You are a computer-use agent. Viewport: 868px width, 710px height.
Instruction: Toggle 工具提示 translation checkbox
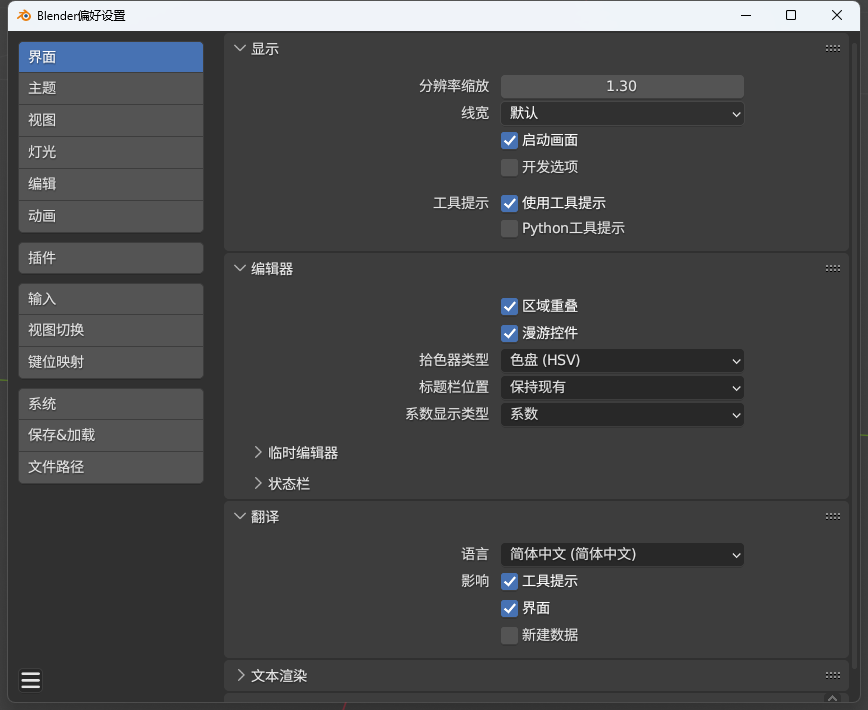tap(509, 581)
